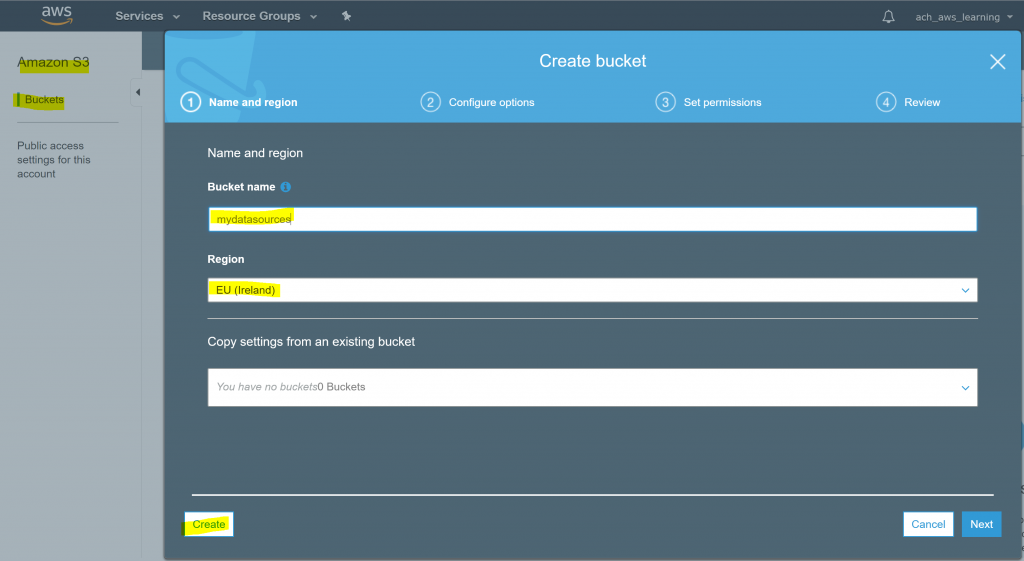Go to step 3 Set permissions

point(709,103)
